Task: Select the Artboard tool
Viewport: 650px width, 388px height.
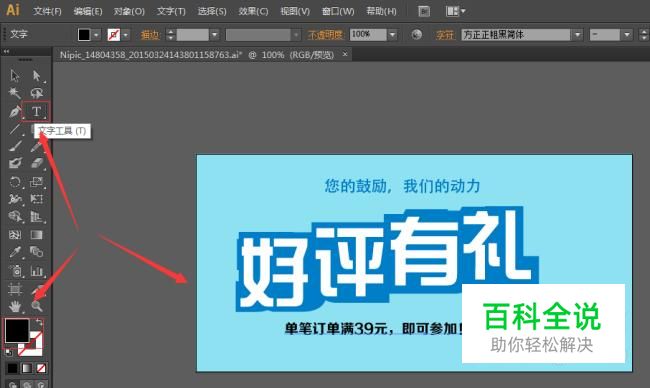Action: tap(15, 289)
